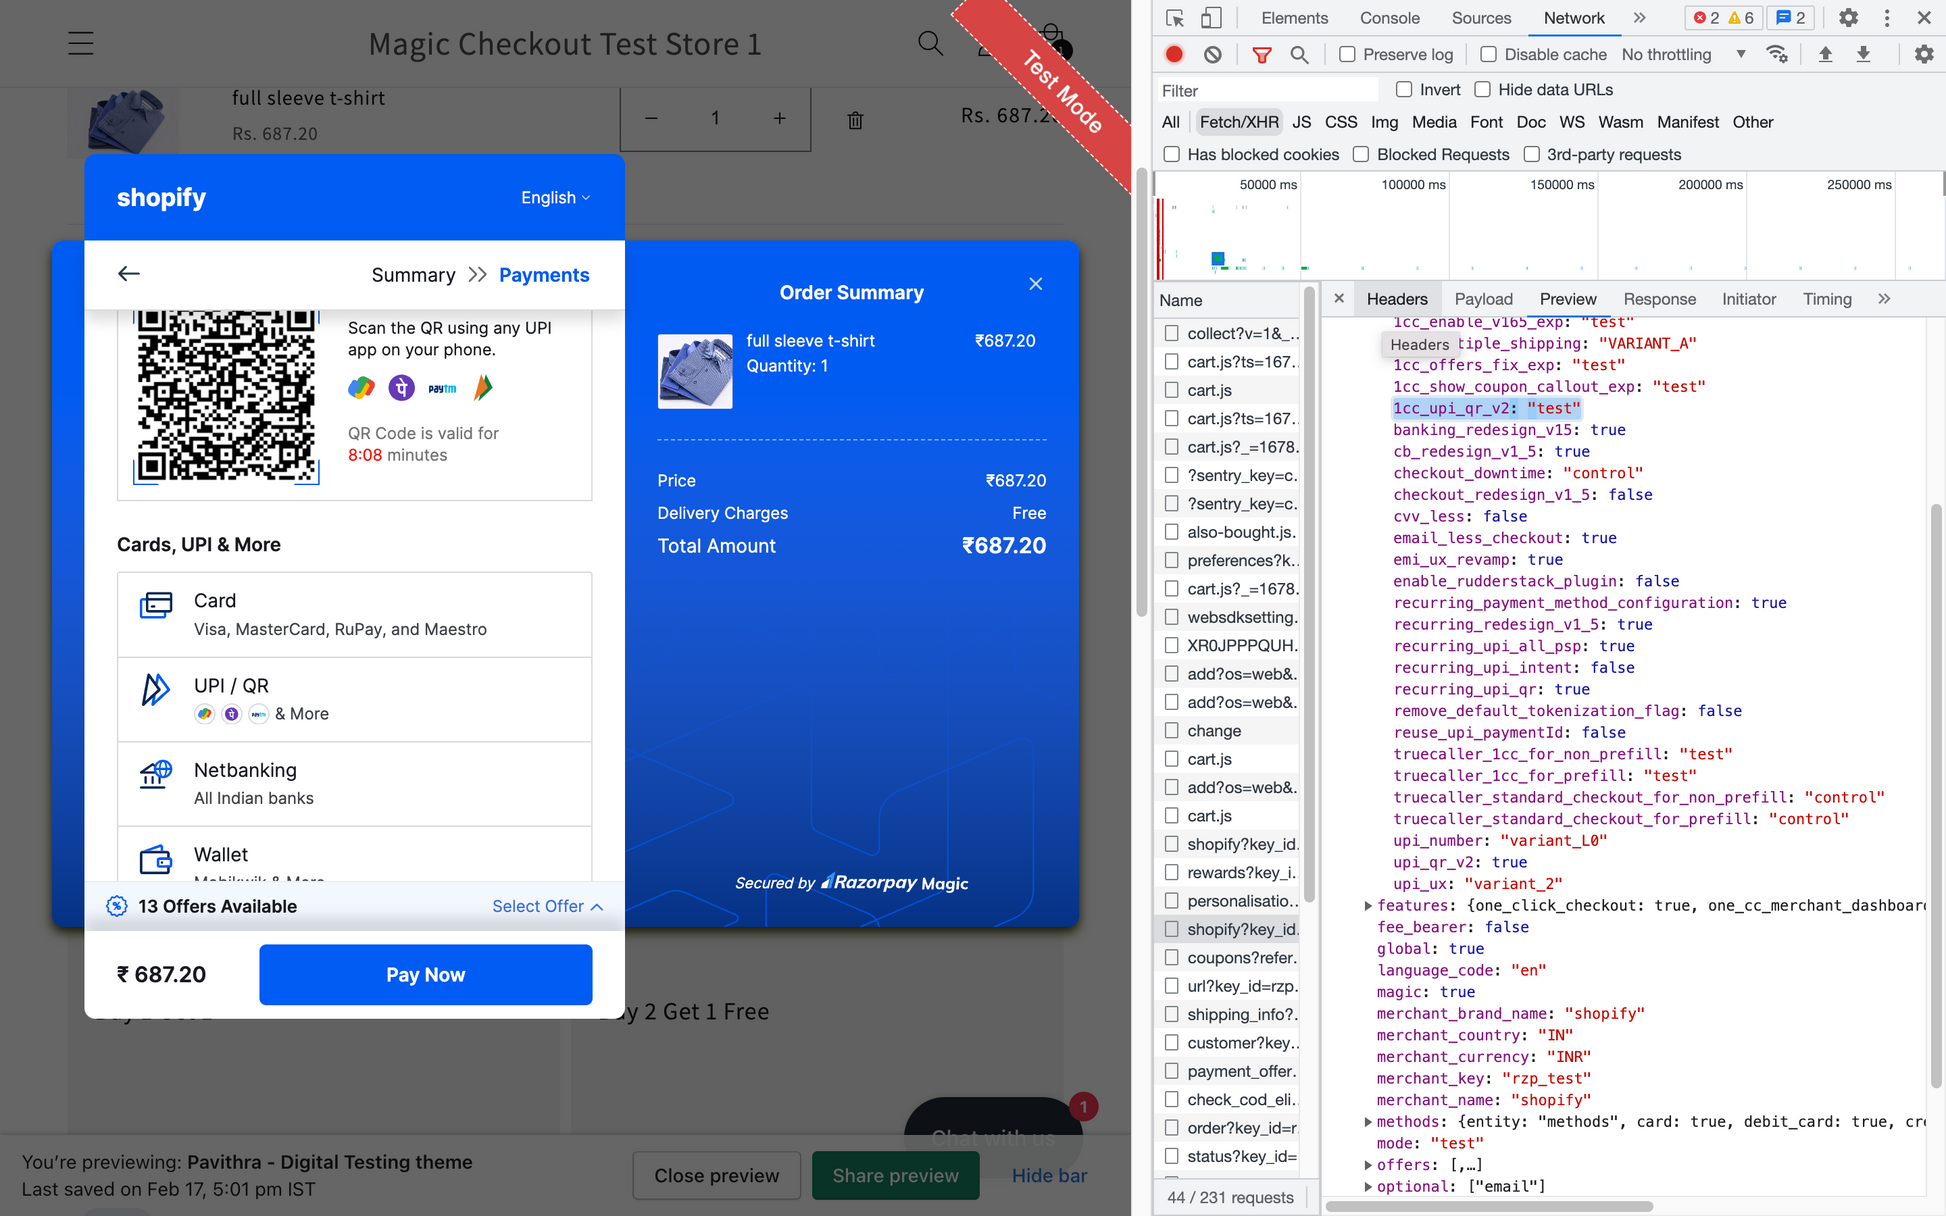Image resolution: width=1946 pixels, height=1216 pixels.
Task: Click the Filter input field
Action: (1266, 90)
